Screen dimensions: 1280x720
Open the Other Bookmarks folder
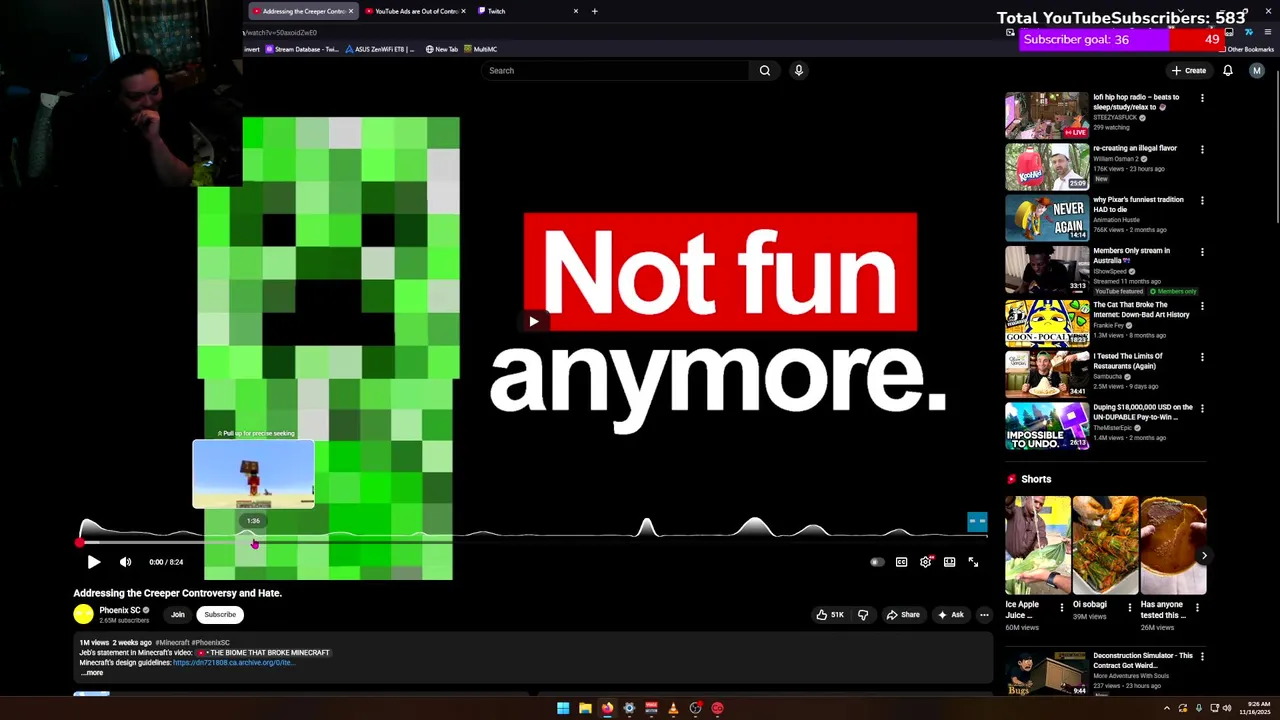pyautogui.click(x=1246, y=49)
